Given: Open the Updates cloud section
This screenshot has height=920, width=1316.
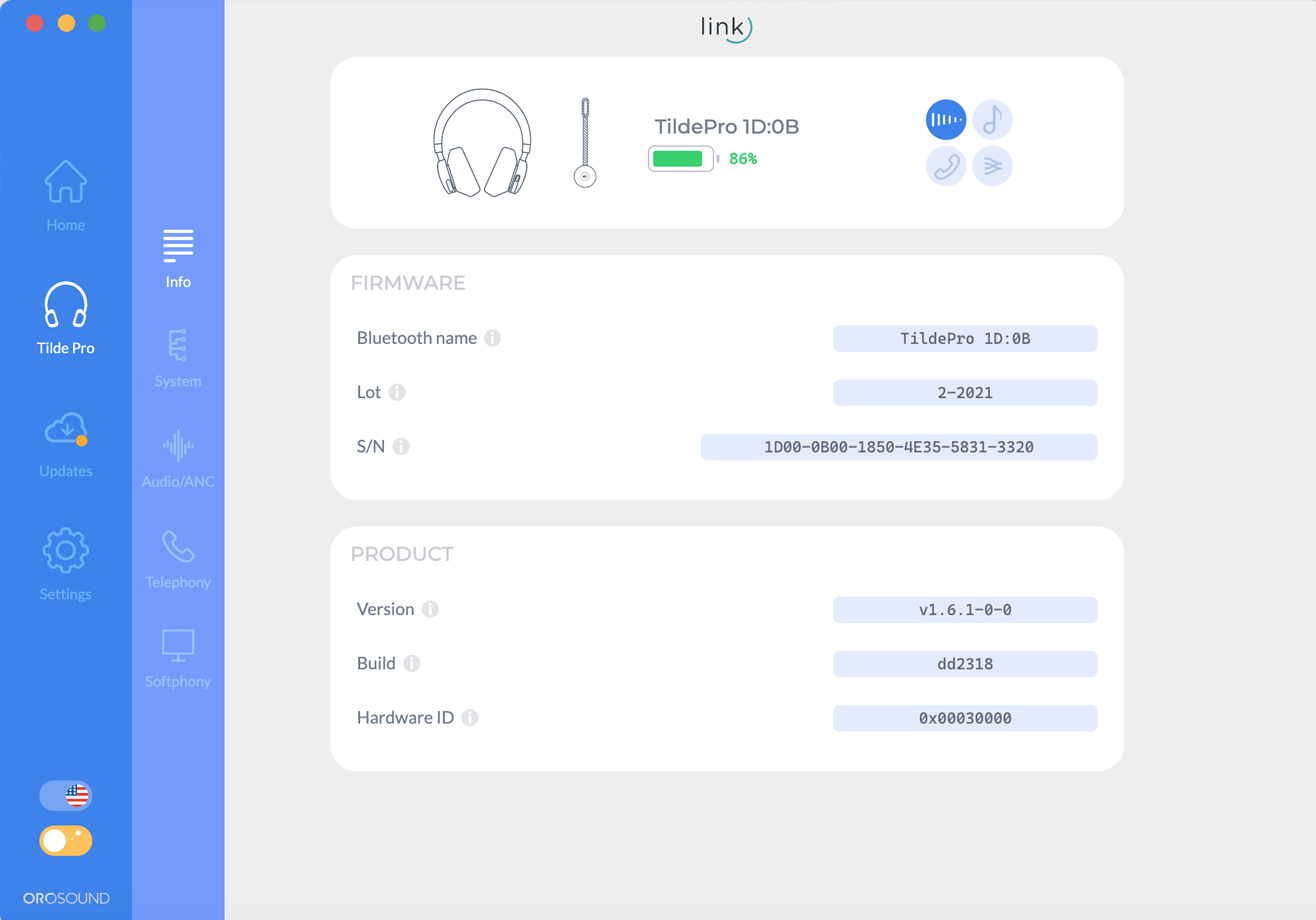Looking at the screenshot, I should (x=66, y=443).
